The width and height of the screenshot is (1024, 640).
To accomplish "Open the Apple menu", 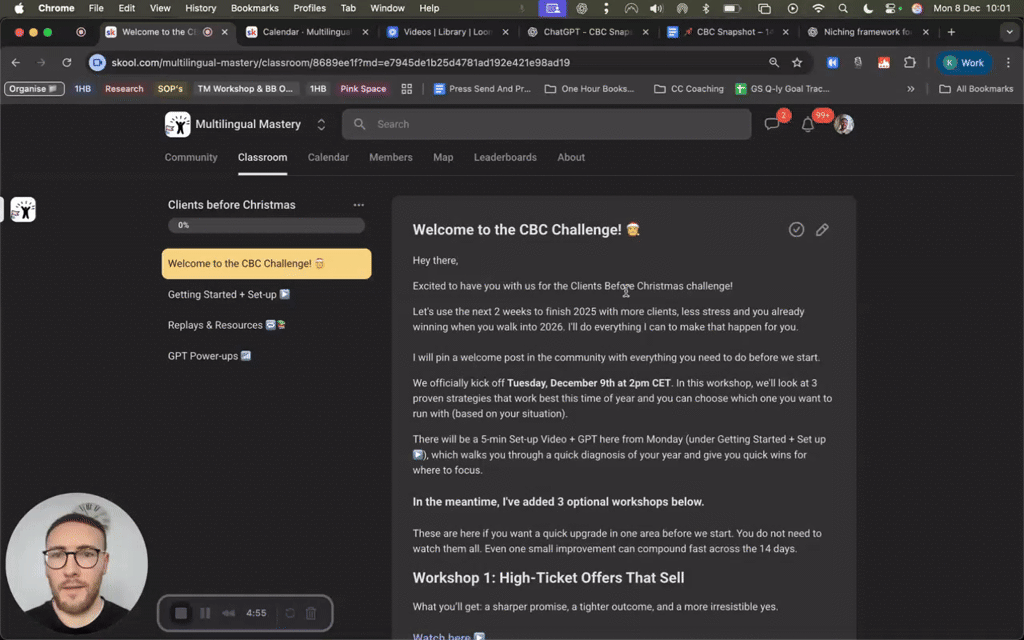I will pos(19,8).
